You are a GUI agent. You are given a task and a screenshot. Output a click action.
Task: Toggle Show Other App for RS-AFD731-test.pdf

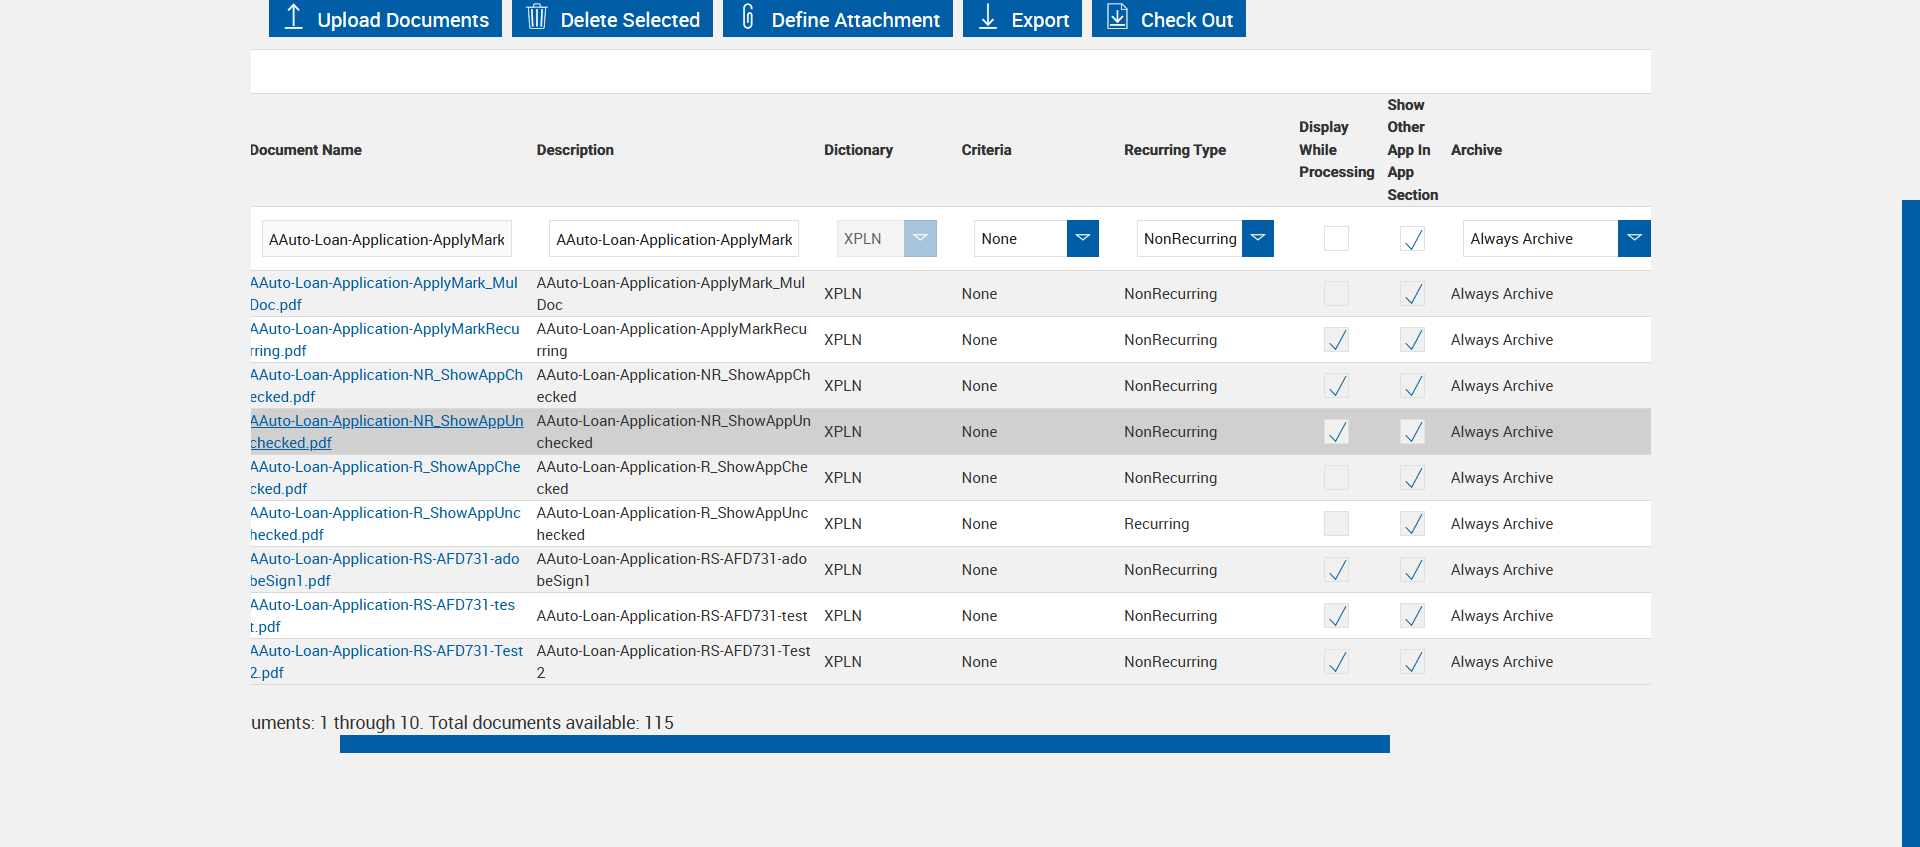[x=1412, y=616]
